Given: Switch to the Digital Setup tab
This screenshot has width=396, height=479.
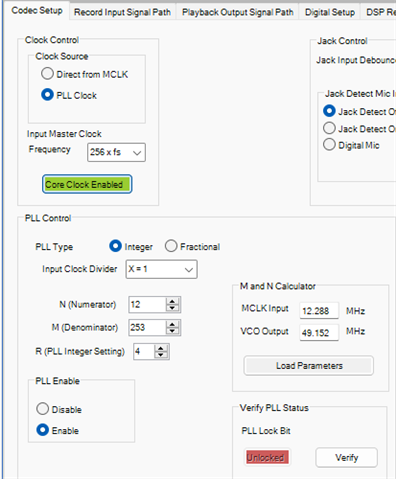Looking at the screenshot, I should (330, 12).
